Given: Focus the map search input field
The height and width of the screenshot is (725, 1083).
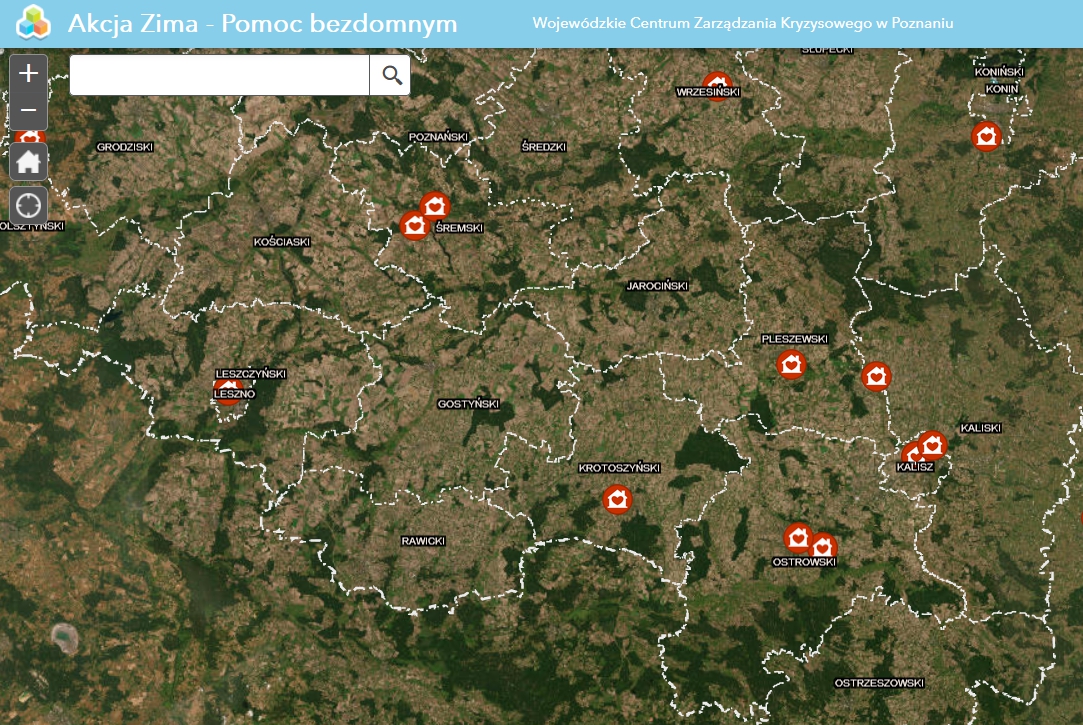Looking at the screenshot, I should pyautogui.click(x=220, y=75).
